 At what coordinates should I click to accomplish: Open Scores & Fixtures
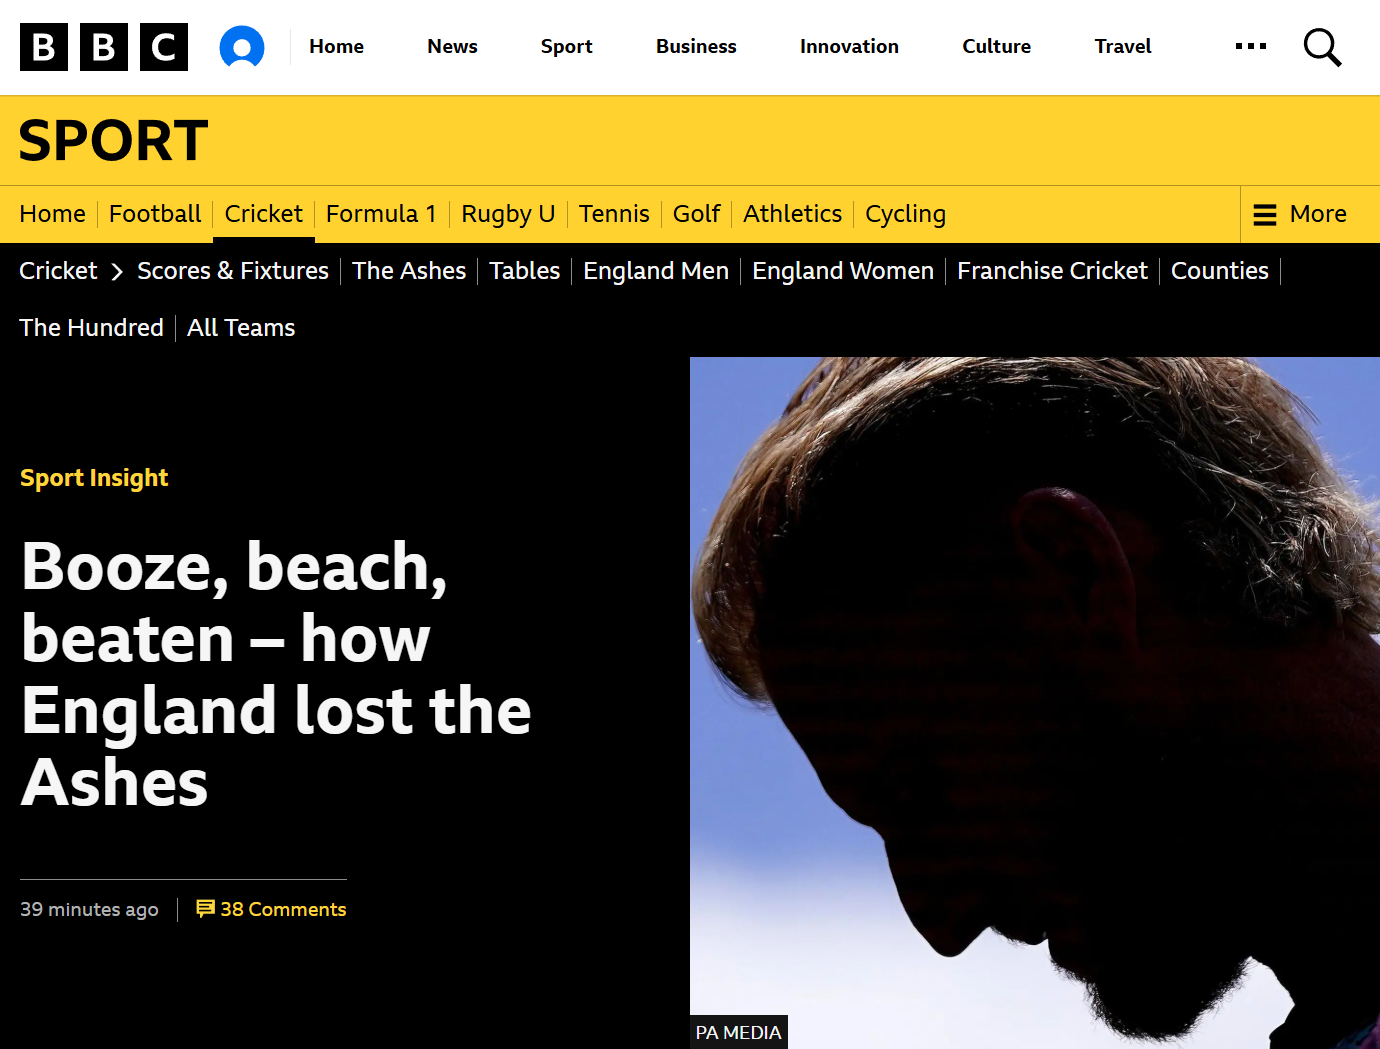click(233, 271)
